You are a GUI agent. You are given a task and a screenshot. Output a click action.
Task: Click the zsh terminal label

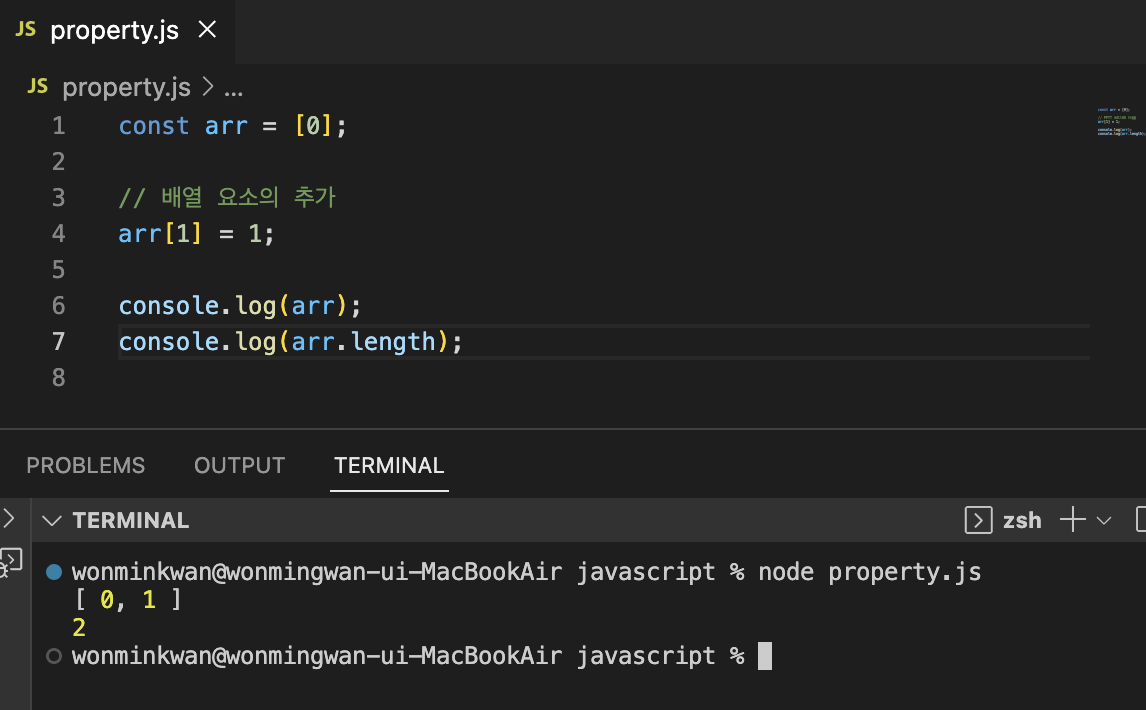click(x=1022, y=521)
